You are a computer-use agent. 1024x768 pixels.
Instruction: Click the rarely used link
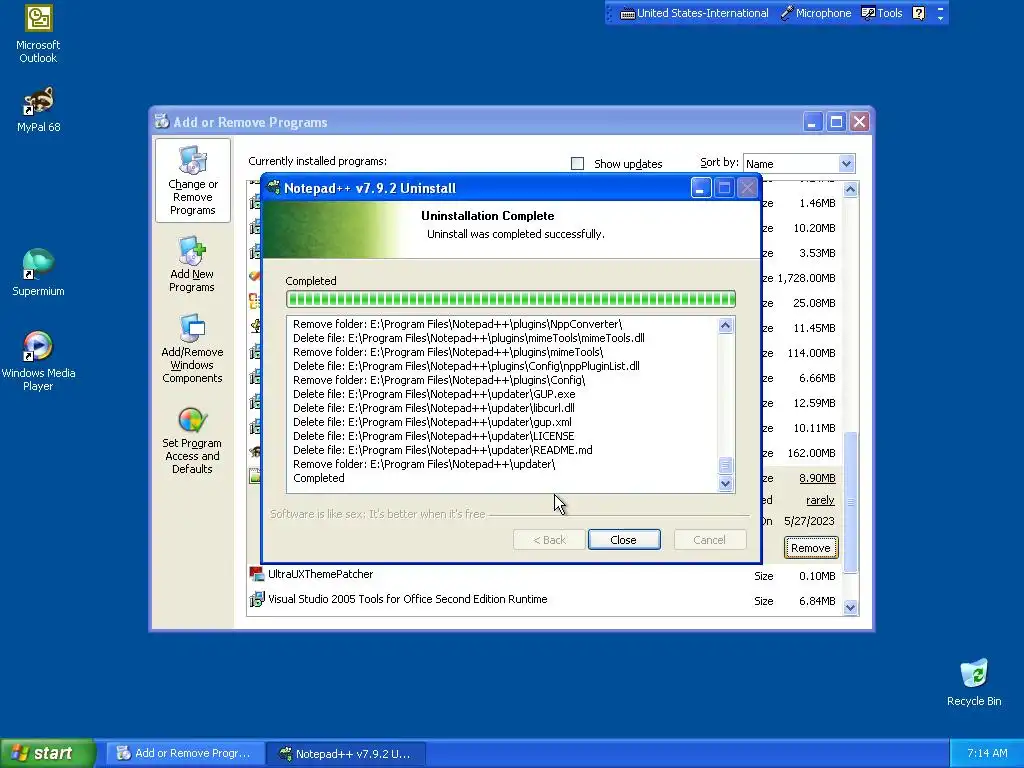click(x=820, y=500)
